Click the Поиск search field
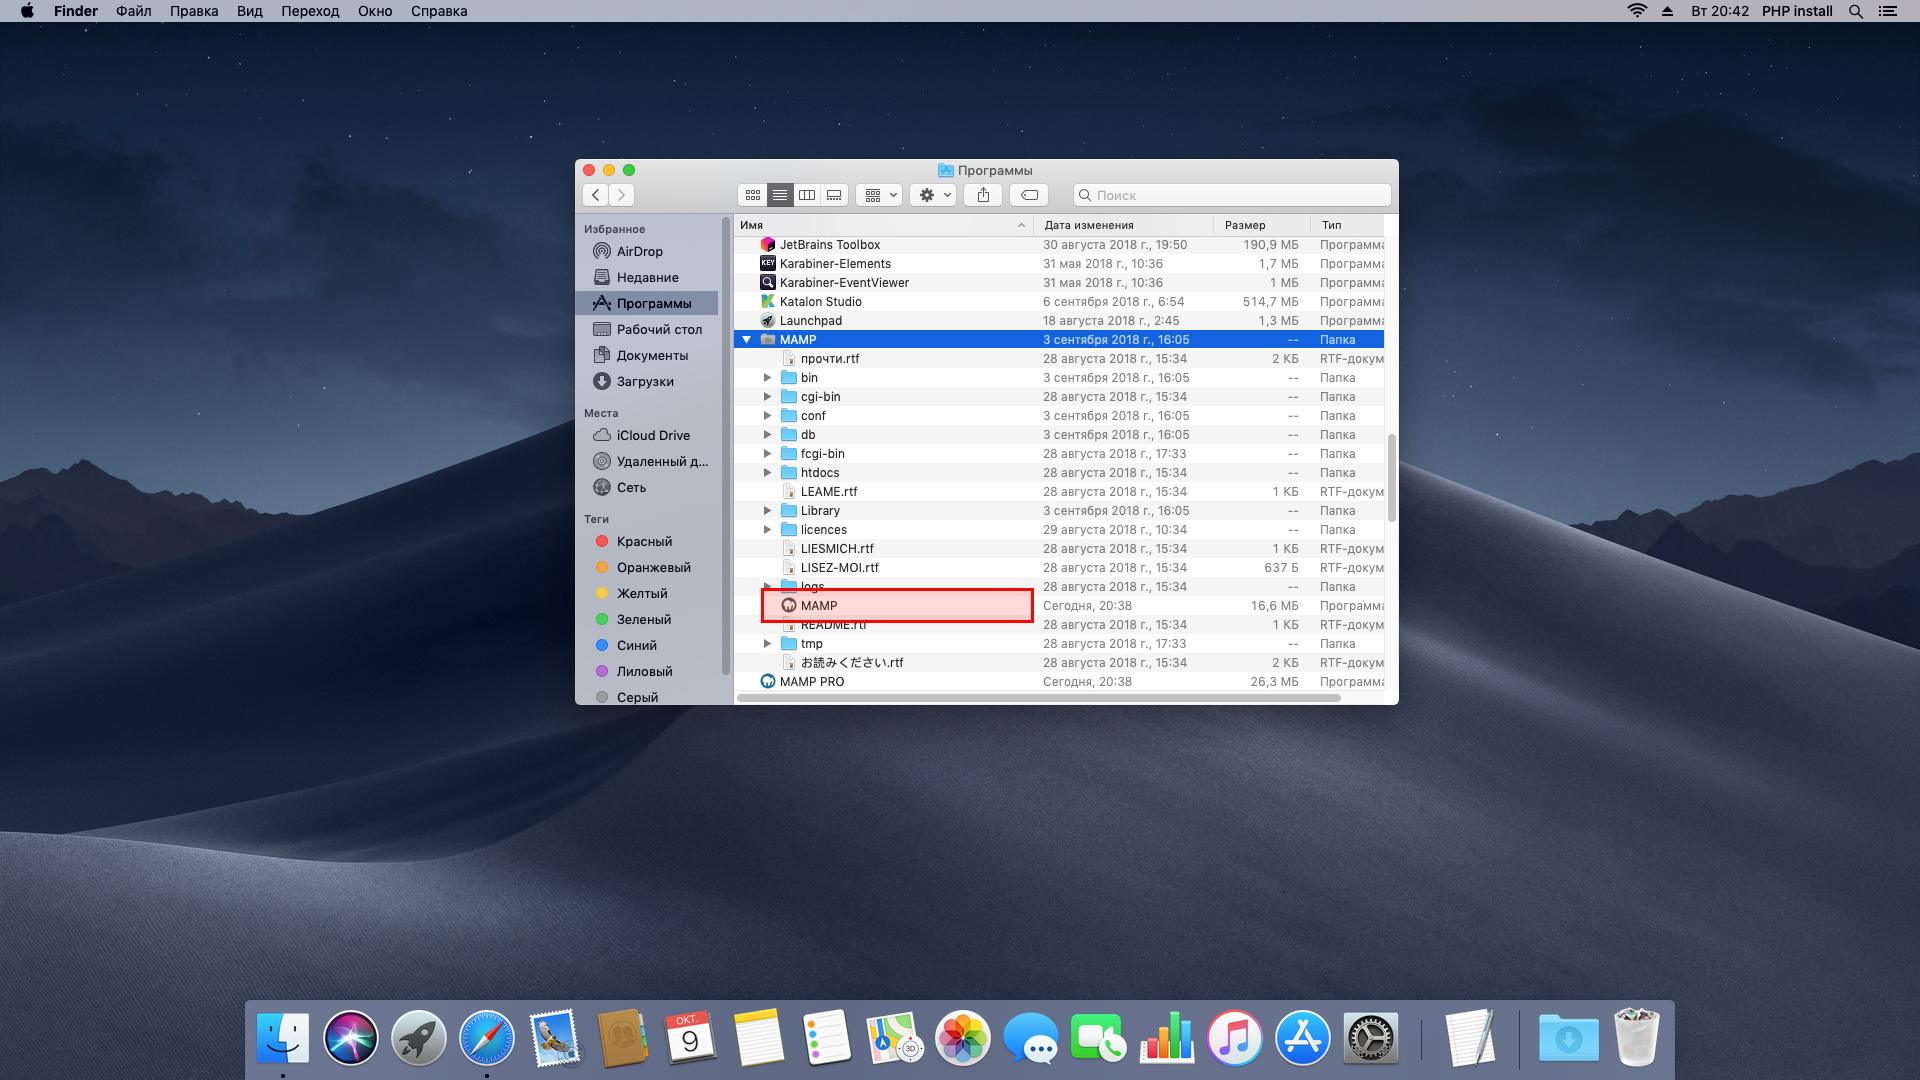The height and width of the screenshot is (1080, 1920). pyautogui.click(x=1232, y=195)
